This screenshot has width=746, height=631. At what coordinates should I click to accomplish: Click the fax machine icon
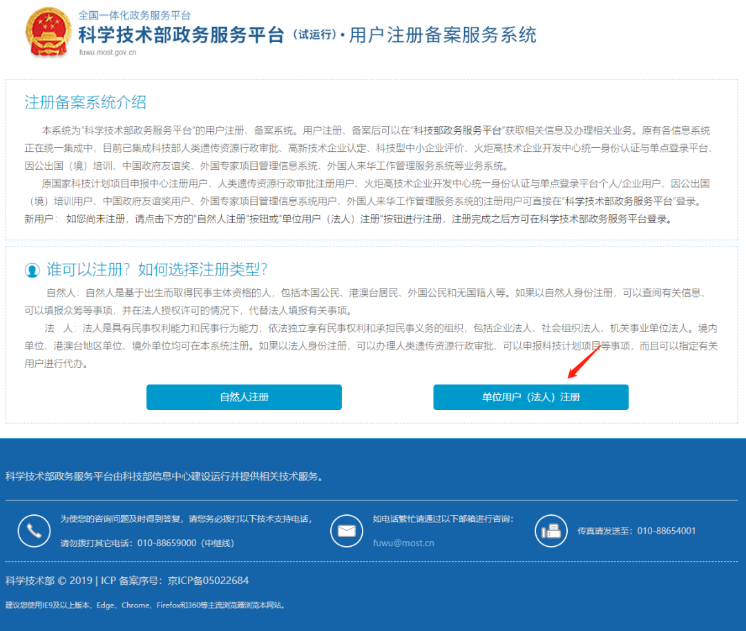[x=549, y=530]
